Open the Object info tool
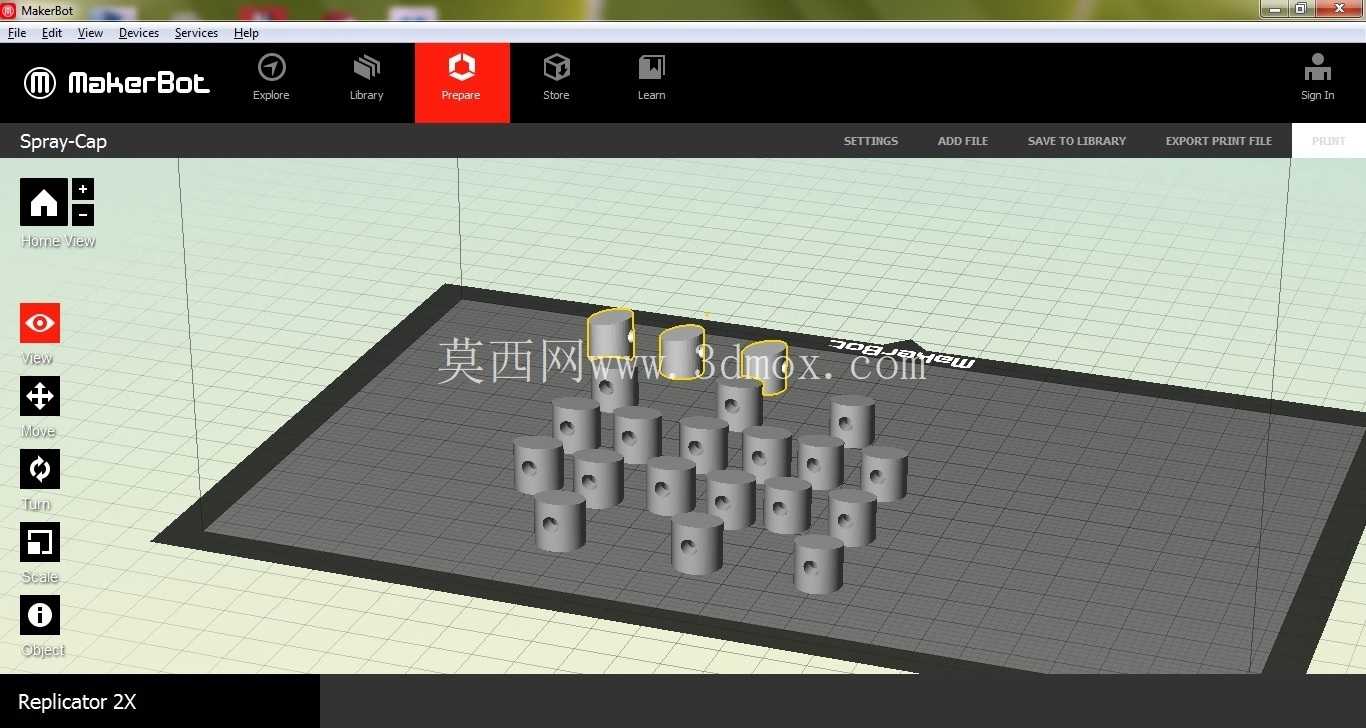Image resolution: width=1366 pixels, height=728 pixels. 40,615
